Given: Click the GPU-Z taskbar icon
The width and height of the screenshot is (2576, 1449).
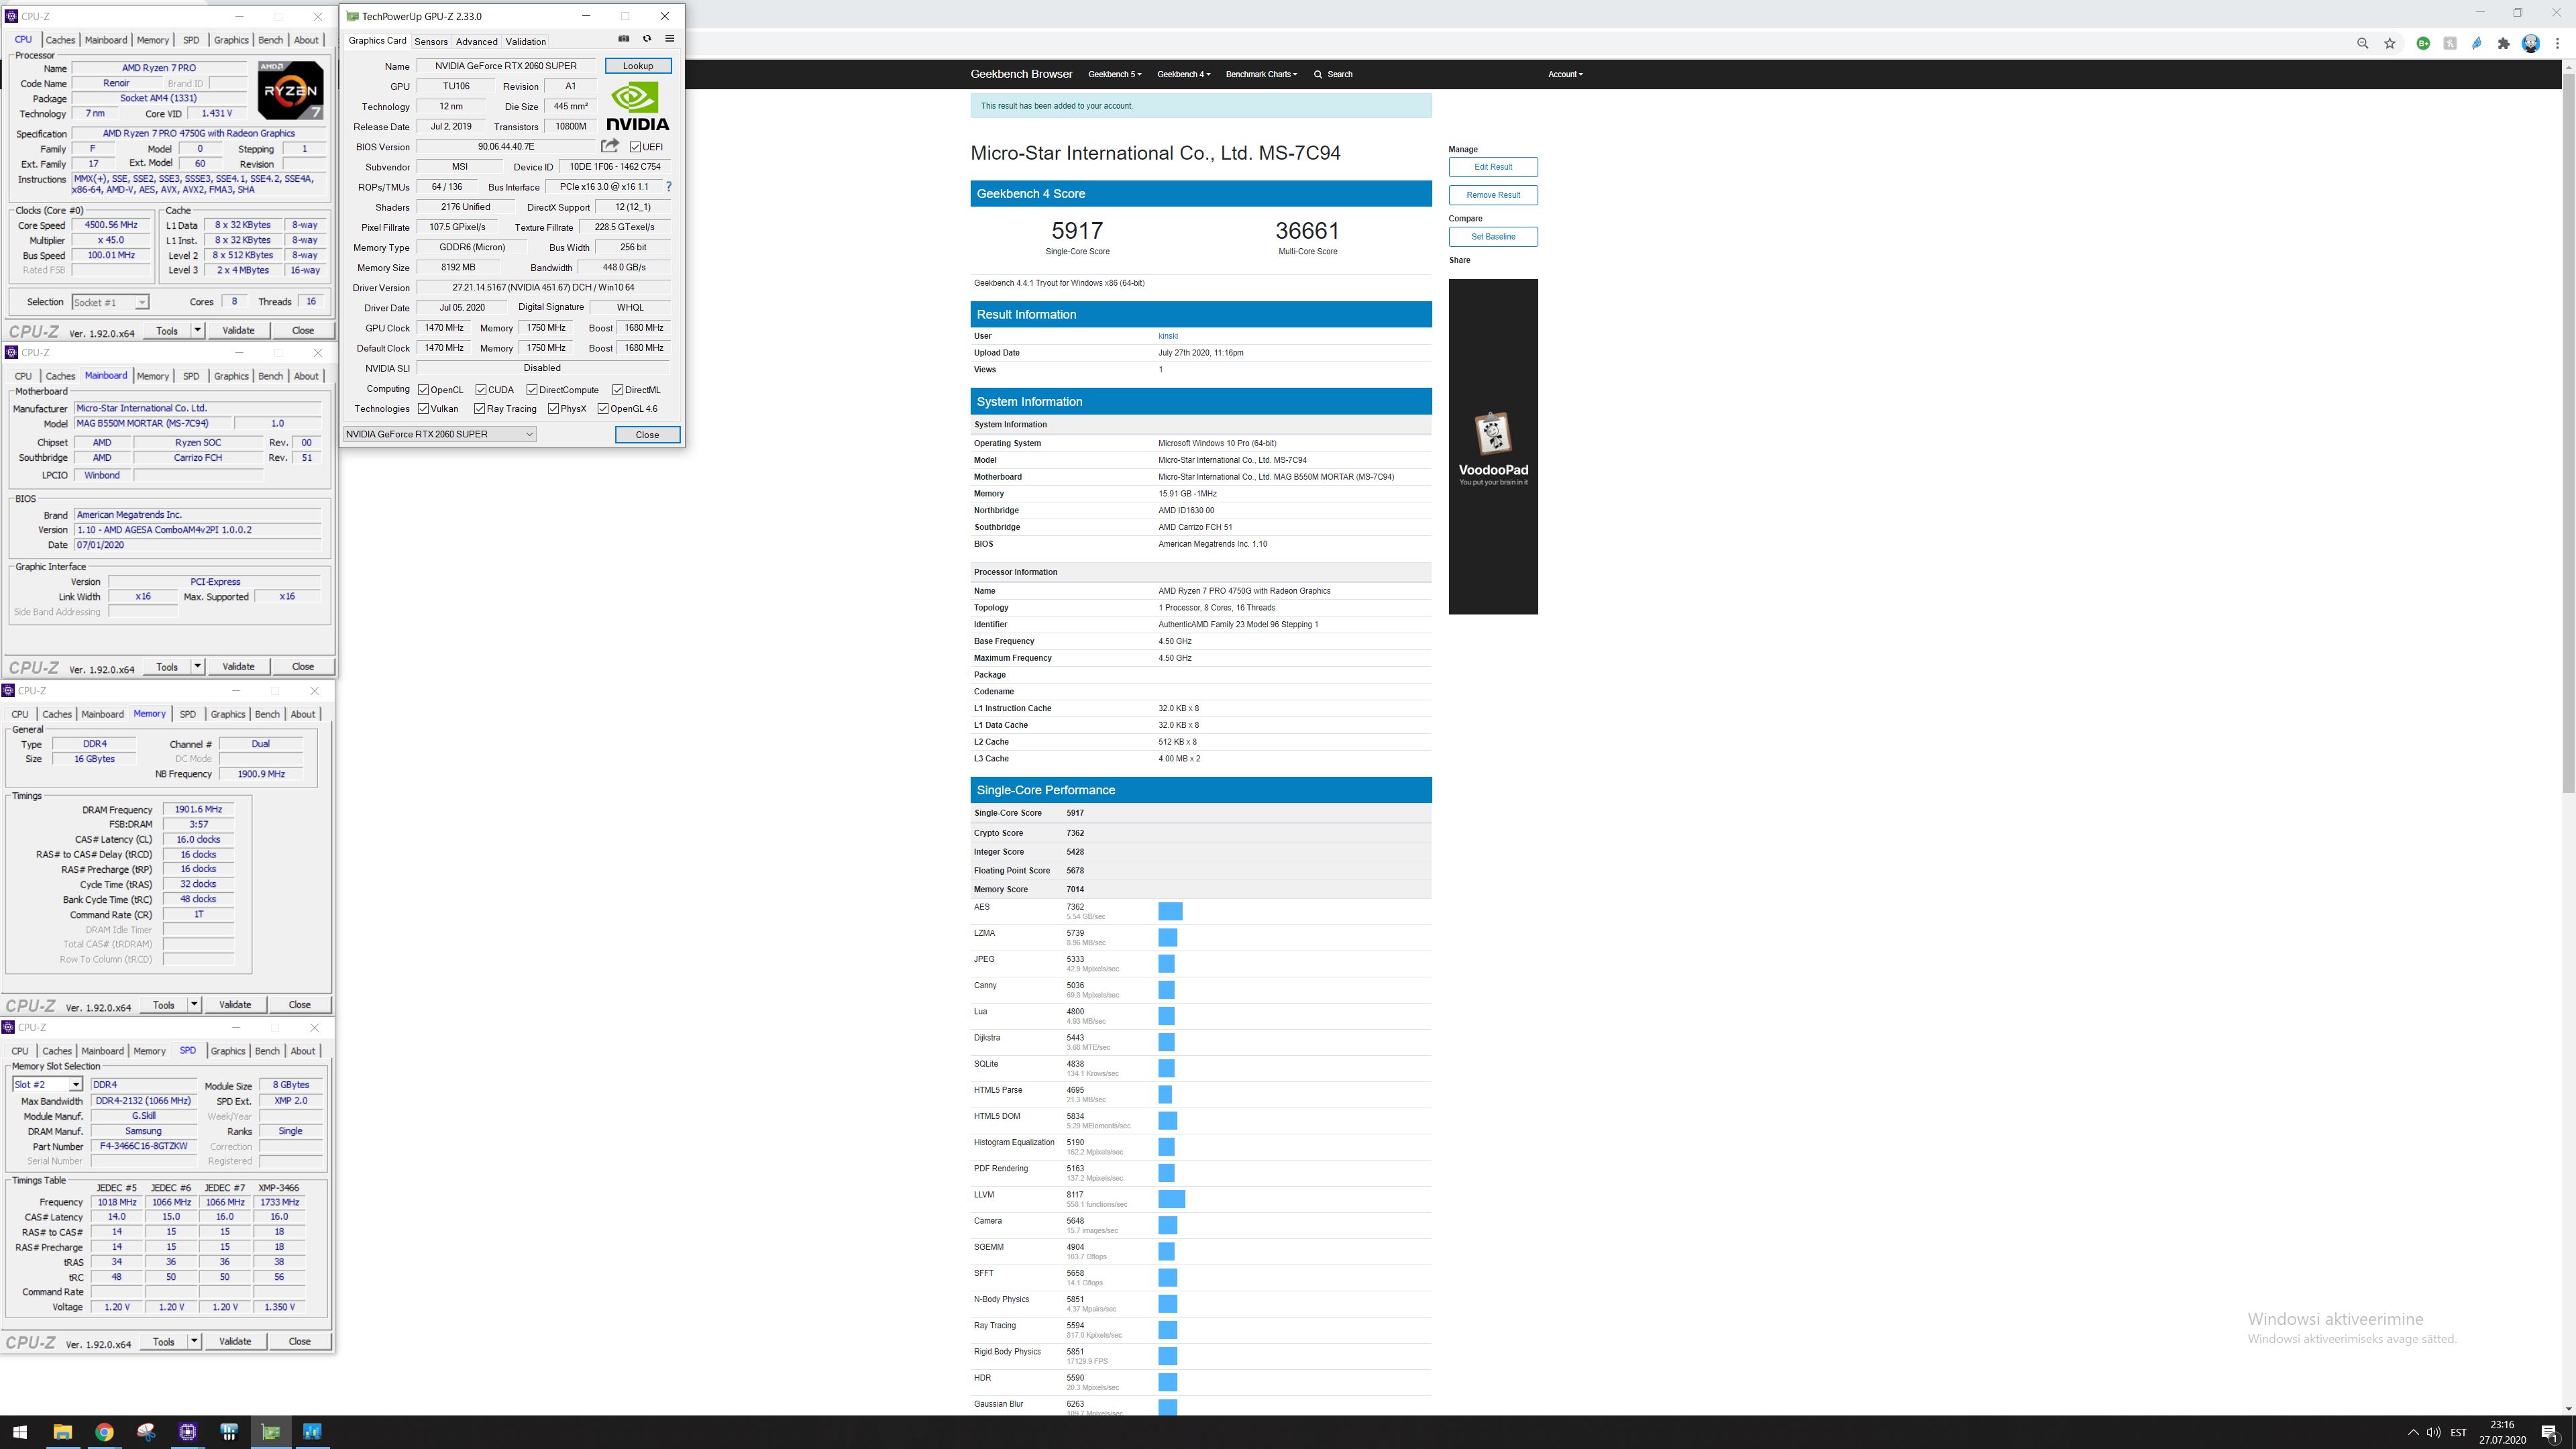Looking at the screenshot, I should pos(271,1432).
